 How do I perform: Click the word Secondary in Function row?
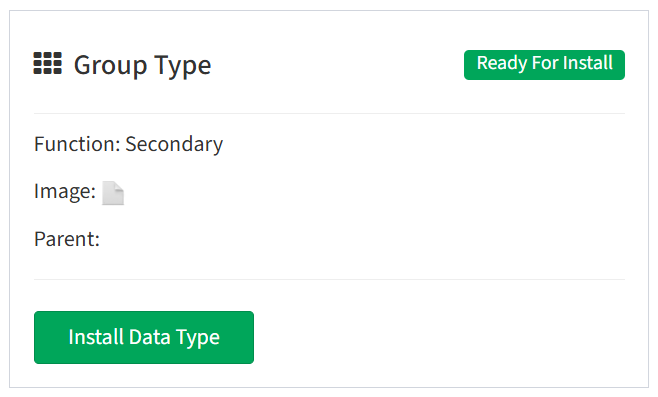tap(174, 144)
